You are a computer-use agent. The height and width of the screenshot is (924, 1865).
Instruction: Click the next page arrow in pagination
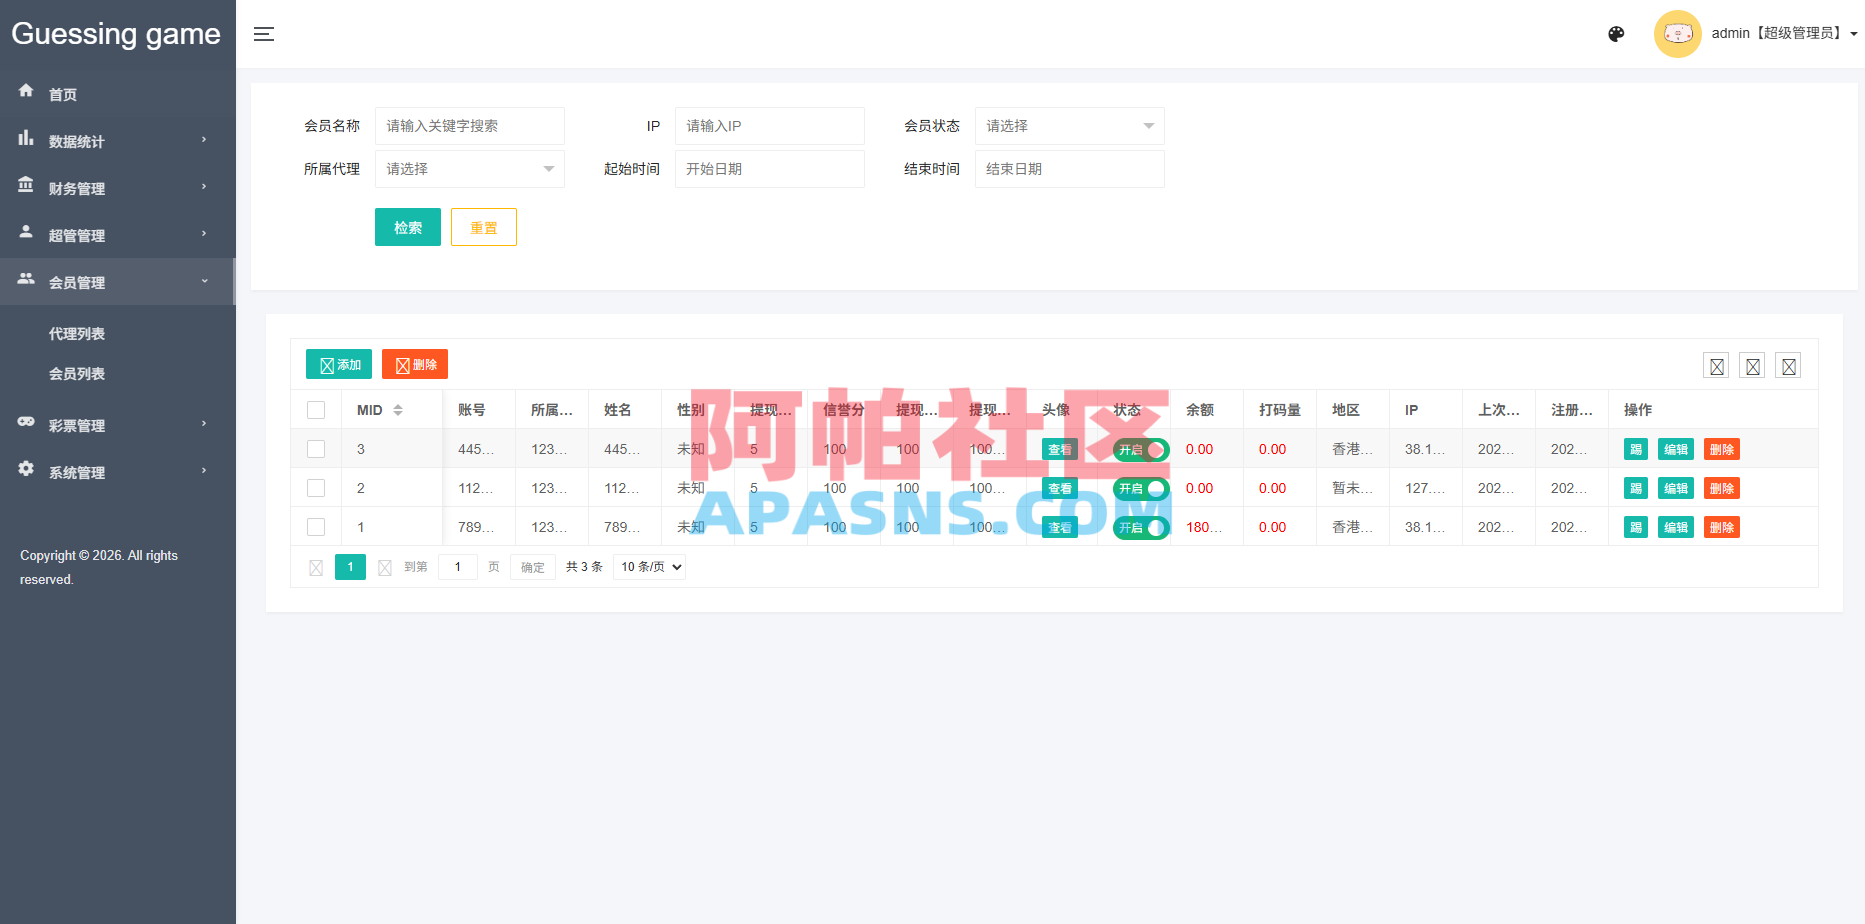click(x=384, y=567)
